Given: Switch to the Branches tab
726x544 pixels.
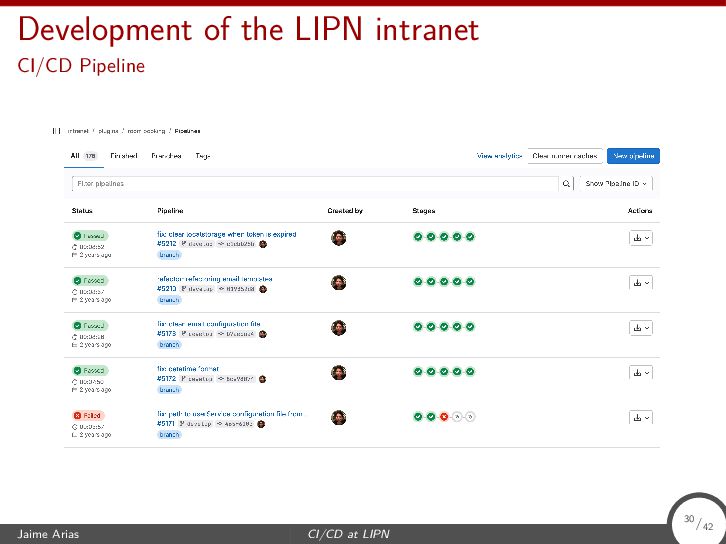Looking at the screenshot, I should click(x=166, y=156).
